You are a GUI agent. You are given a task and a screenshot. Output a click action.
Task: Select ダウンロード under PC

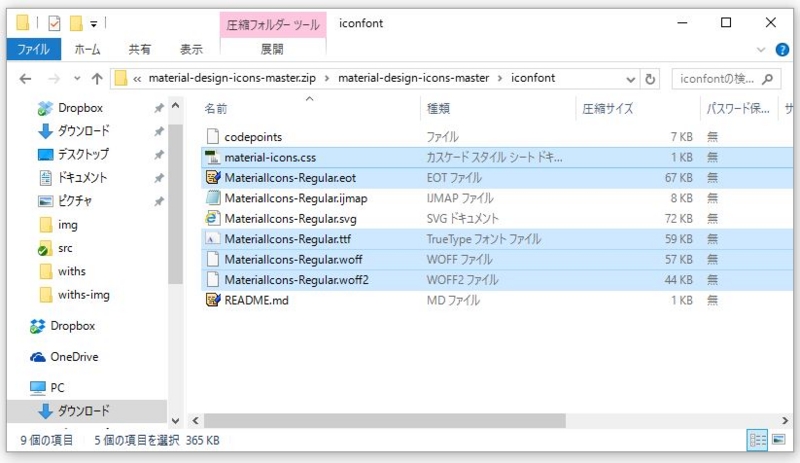coord(83,410)
